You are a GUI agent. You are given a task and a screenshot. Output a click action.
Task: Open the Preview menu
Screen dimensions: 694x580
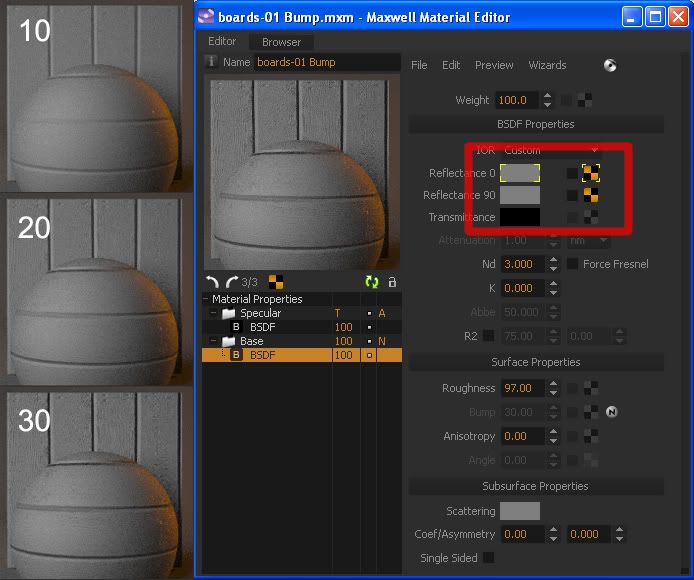click(x=494, y=65)
